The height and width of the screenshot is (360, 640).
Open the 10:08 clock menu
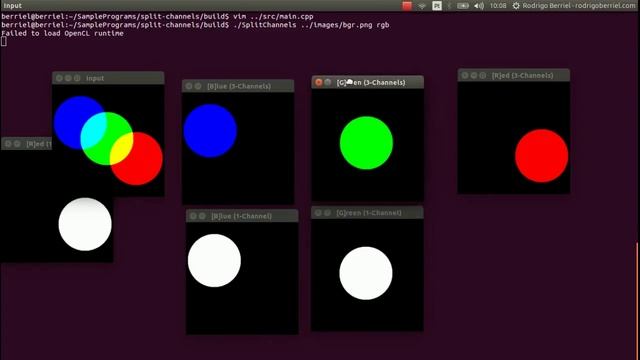pos(498,6)
